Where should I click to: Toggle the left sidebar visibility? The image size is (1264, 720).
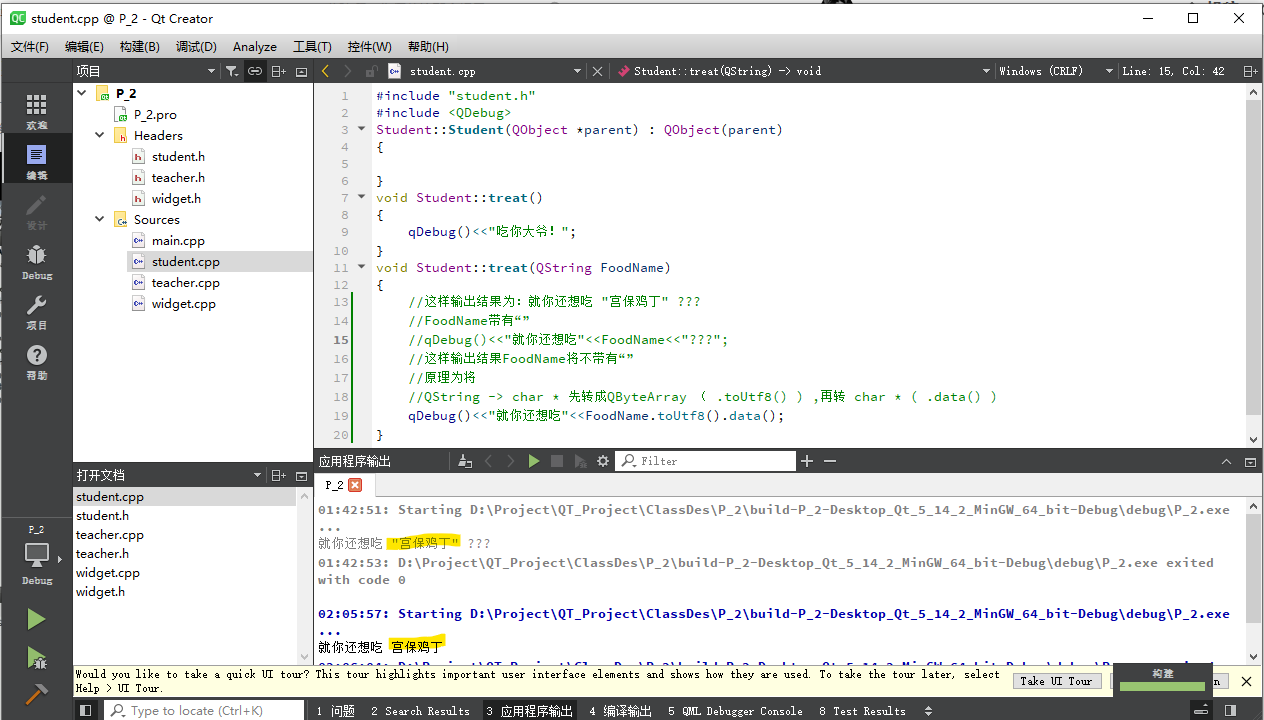(86, 711)
